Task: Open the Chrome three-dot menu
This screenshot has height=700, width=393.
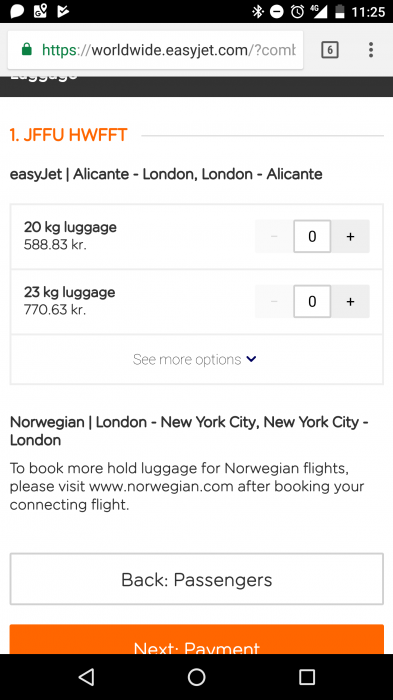Action: pos(371,50)
